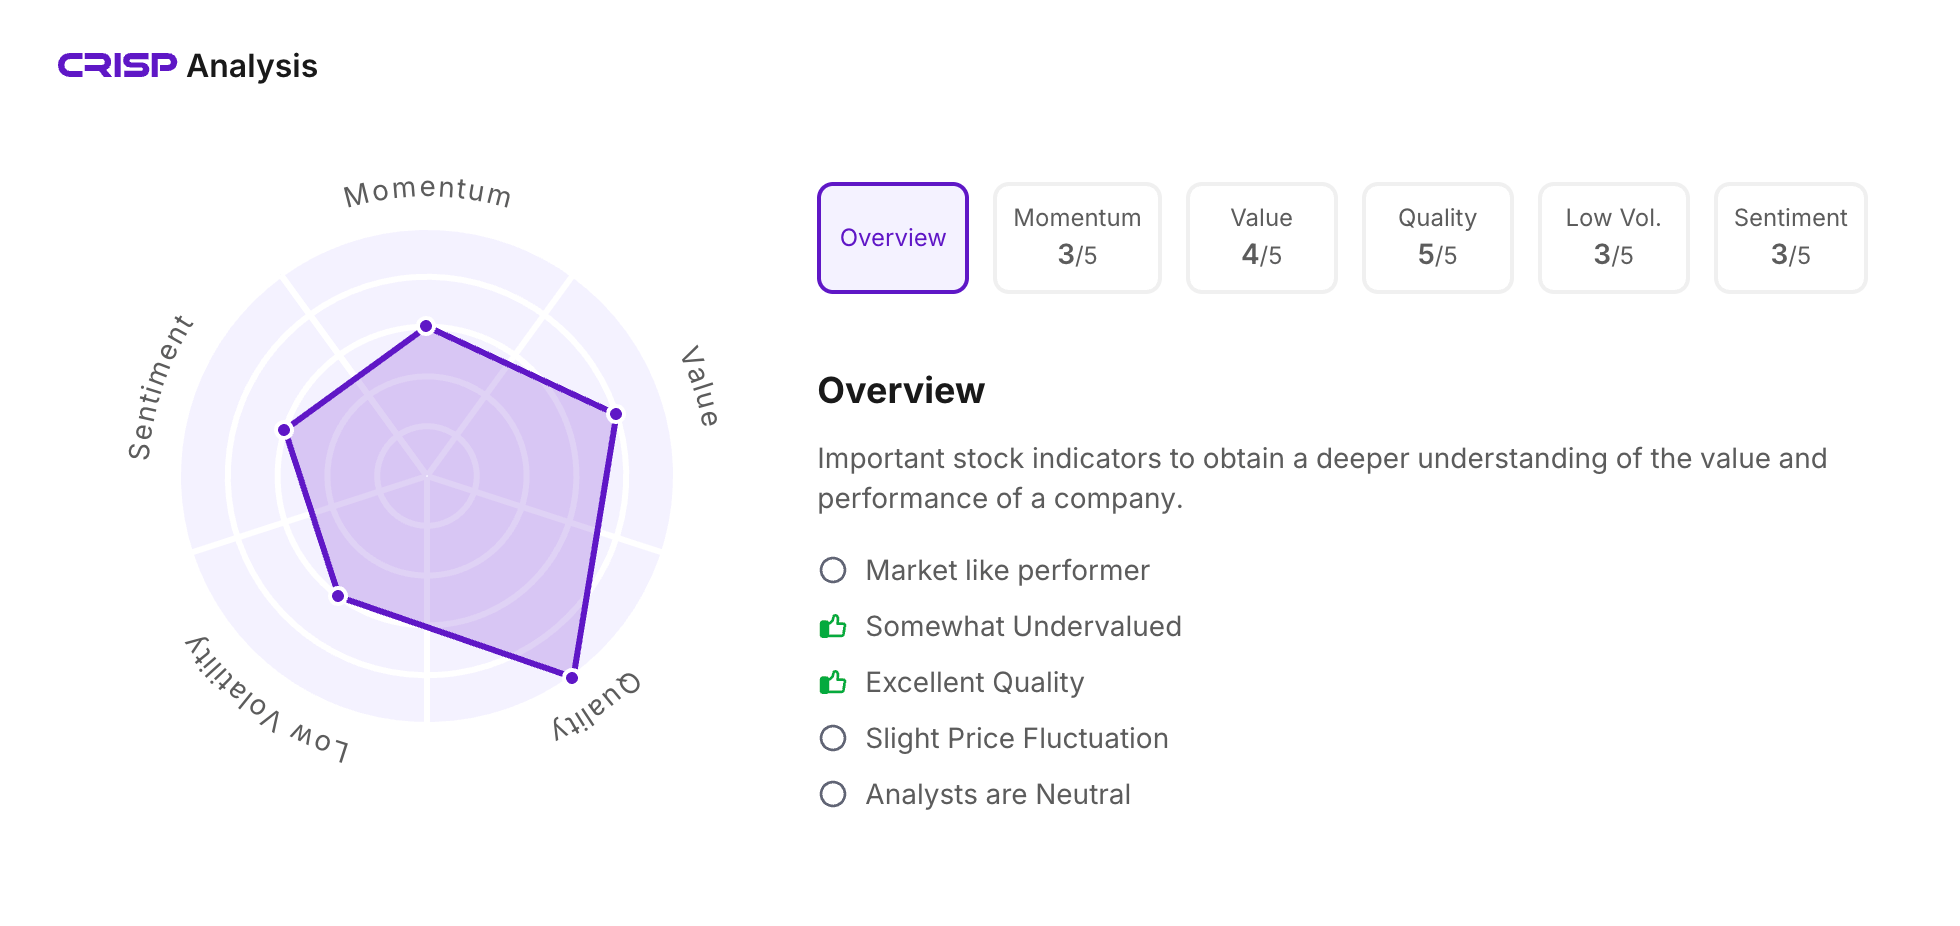Image resolution: width=1960 pixels, height=926 pixels.
Task: Click the CRISP logo
Action: coord(117,65)
